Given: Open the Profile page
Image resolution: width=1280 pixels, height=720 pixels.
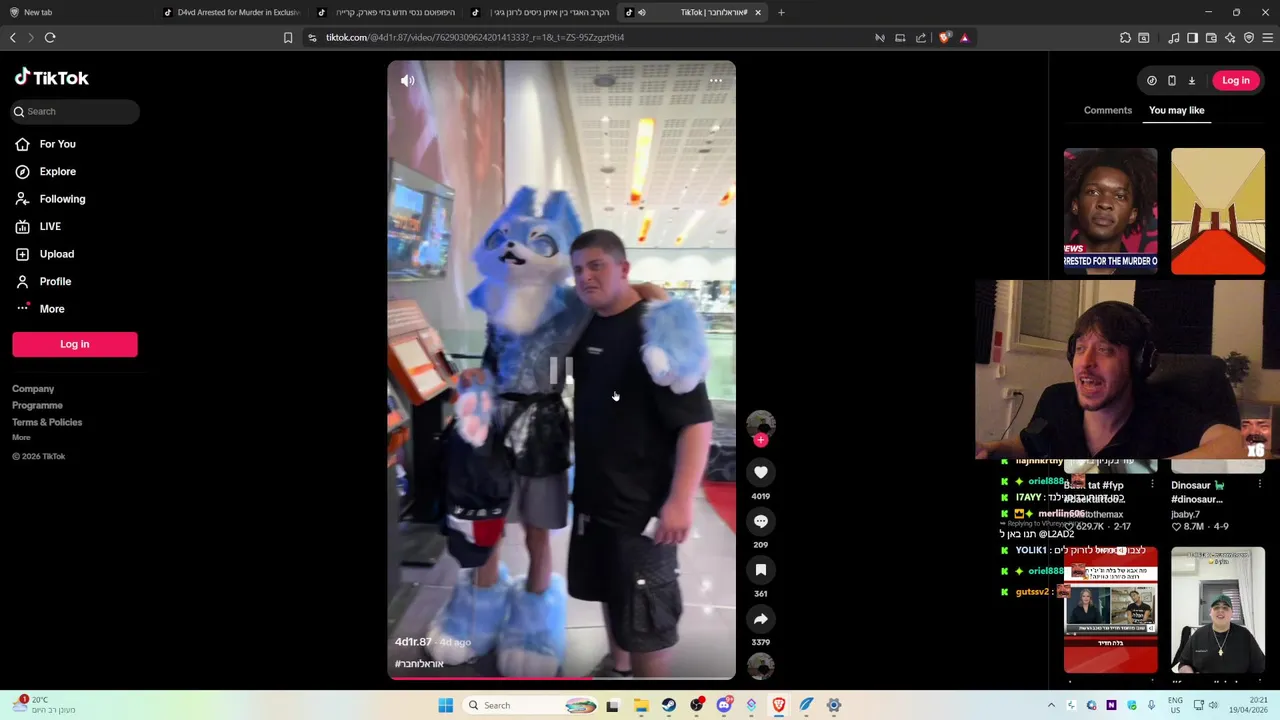Looking at the screenshot, I should [55, 282].
